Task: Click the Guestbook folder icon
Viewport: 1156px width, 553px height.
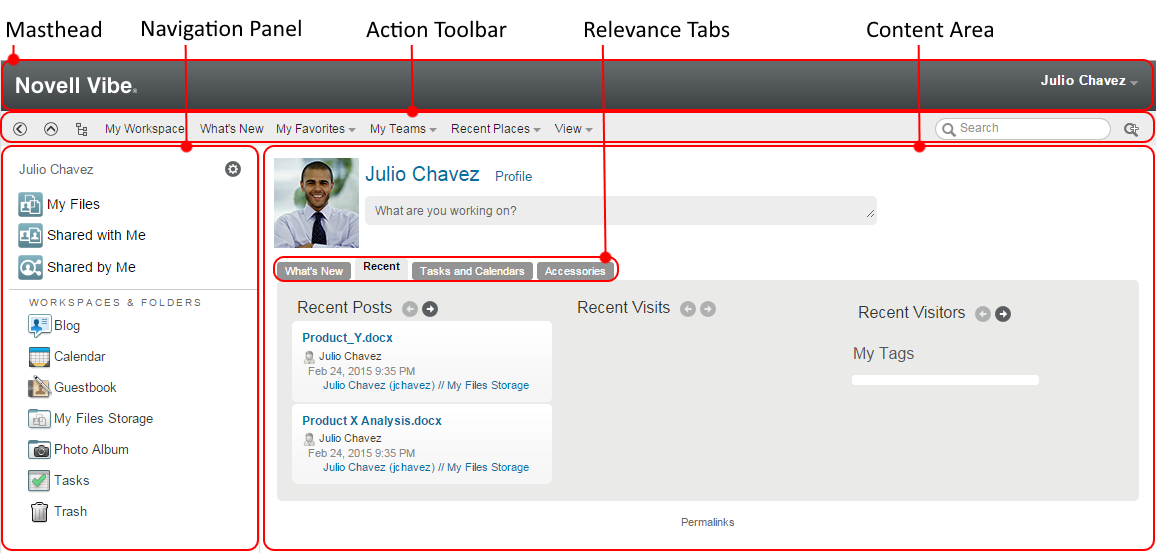Action: click(39, 387)
